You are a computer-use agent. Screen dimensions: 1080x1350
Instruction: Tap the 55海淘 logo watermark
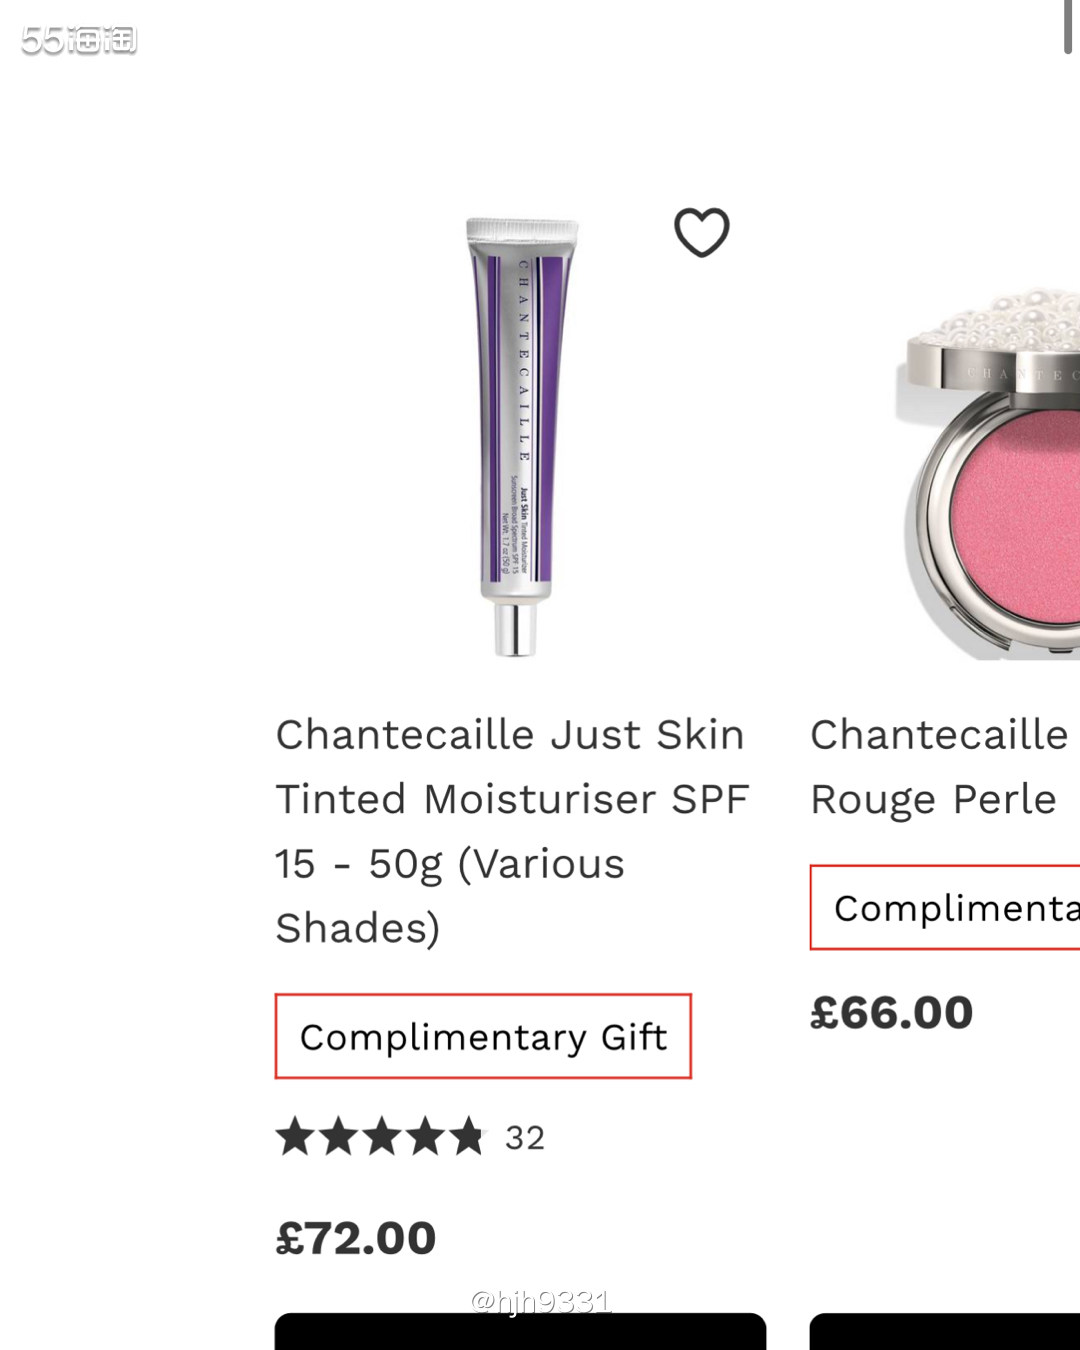[79, 40]
